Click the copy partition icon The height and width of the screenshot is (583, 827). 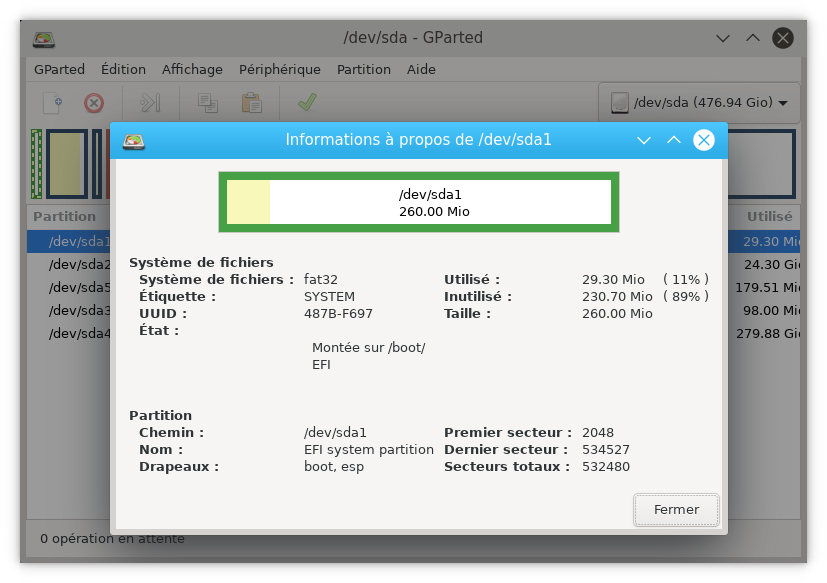(x=208, y=102)
